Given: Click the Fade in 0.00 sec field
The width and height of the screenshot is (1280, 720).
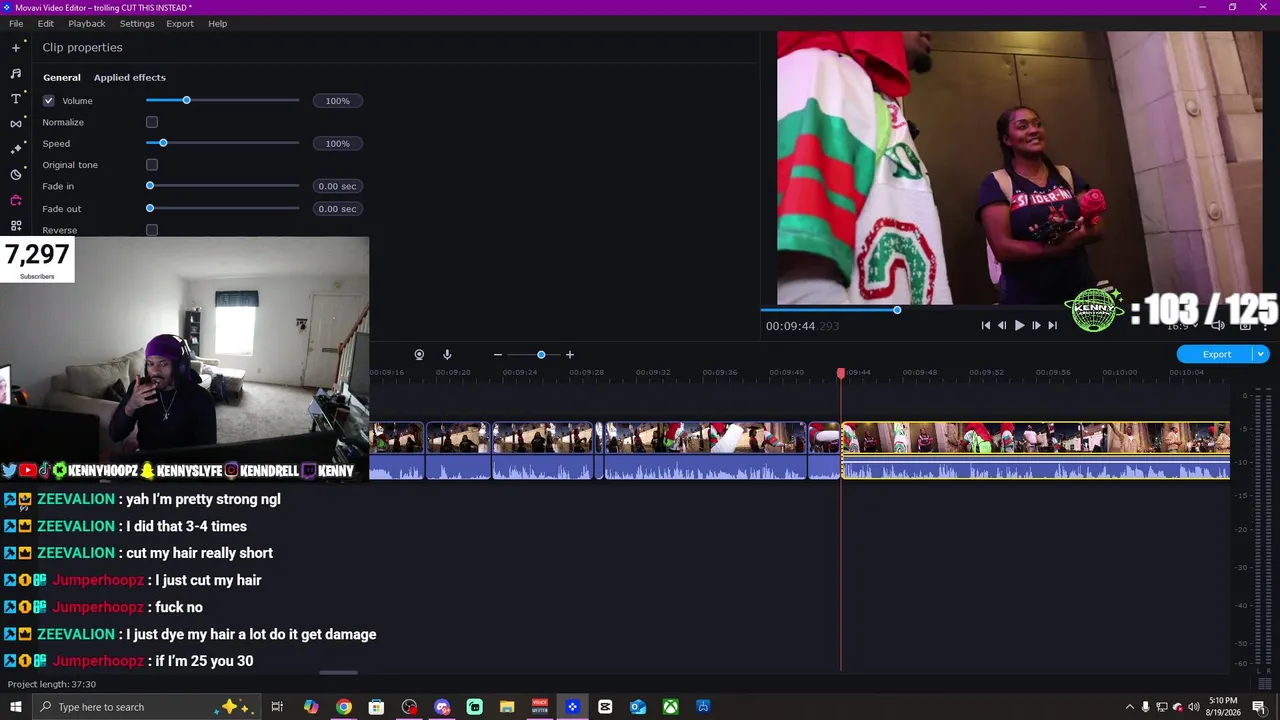Looking at the screenshot, I should [x=337, y=186].
